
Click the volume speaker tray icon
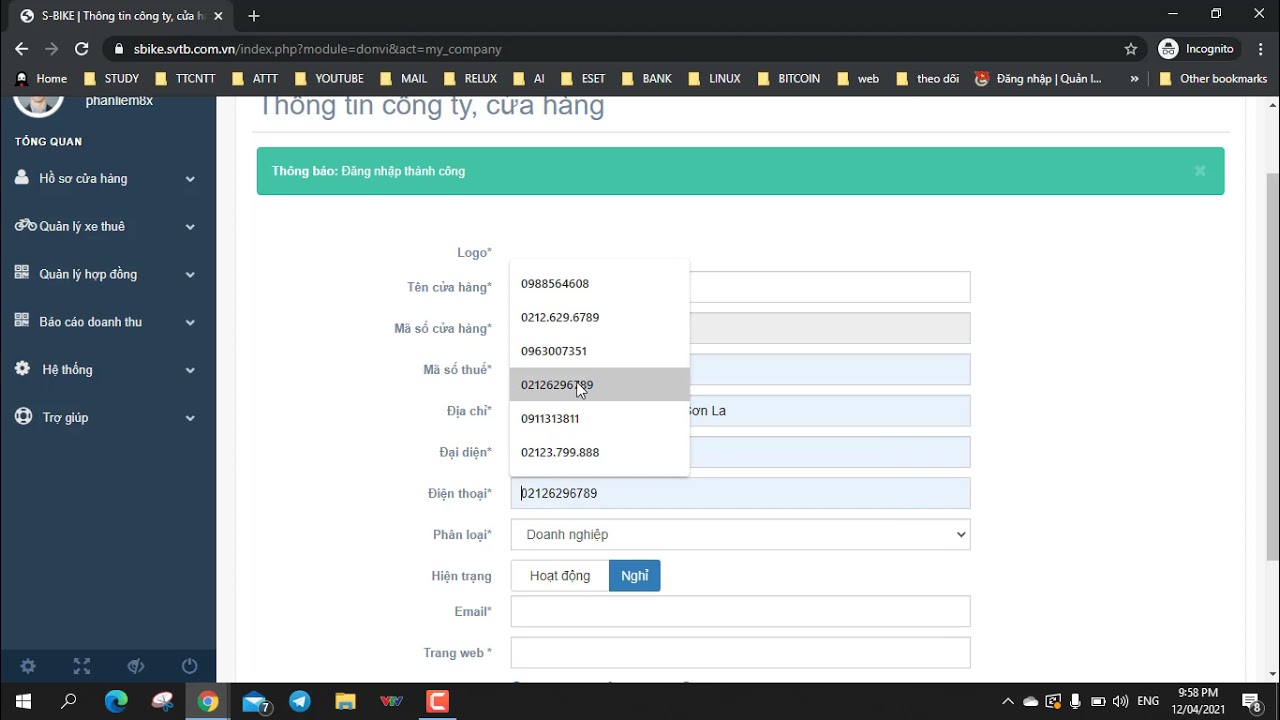click(x=1120, y=701)
